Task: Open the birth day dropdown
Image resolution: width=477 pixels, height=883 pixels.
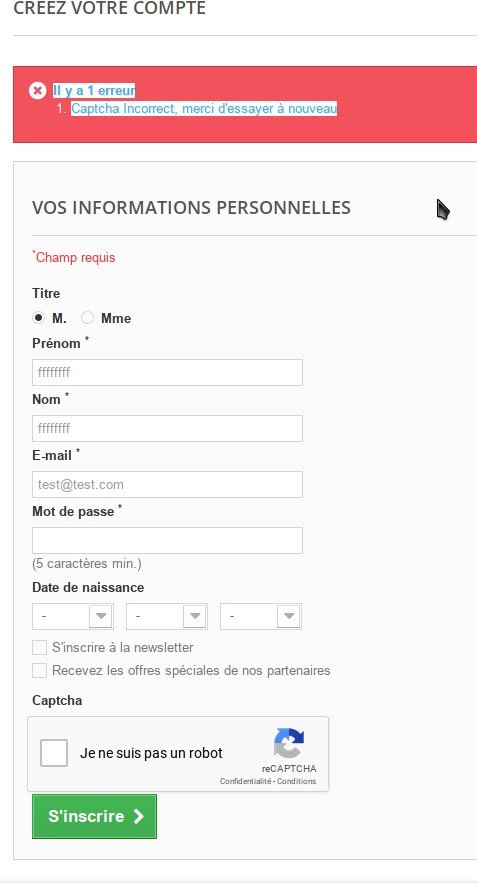Action: pyautogui.click(x=73, y=616)
